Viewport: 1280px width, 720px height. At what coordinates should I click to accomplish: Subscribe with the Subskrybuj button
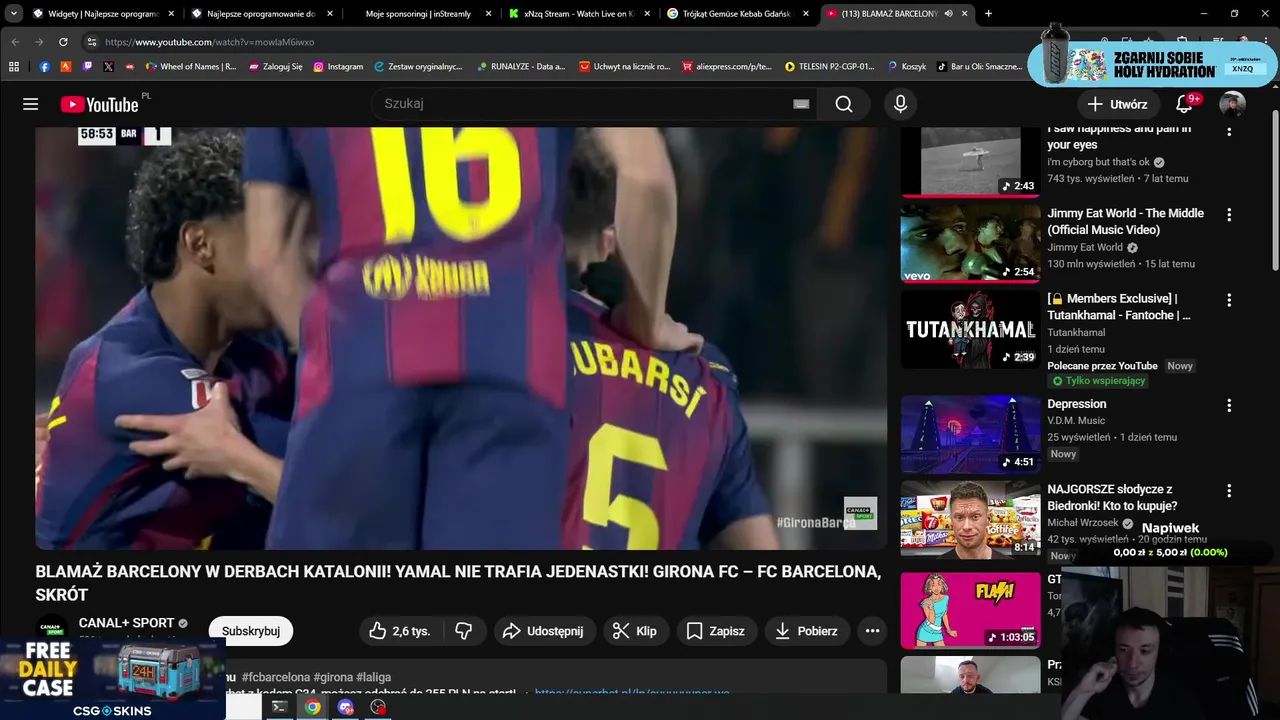[251, 631]
